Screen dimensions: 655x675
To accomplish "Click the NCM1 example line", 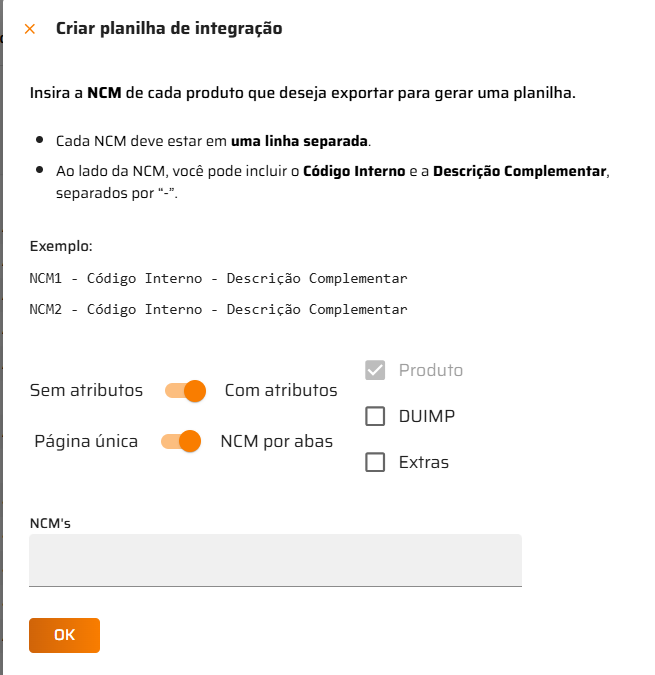I will tap(218, 278).
